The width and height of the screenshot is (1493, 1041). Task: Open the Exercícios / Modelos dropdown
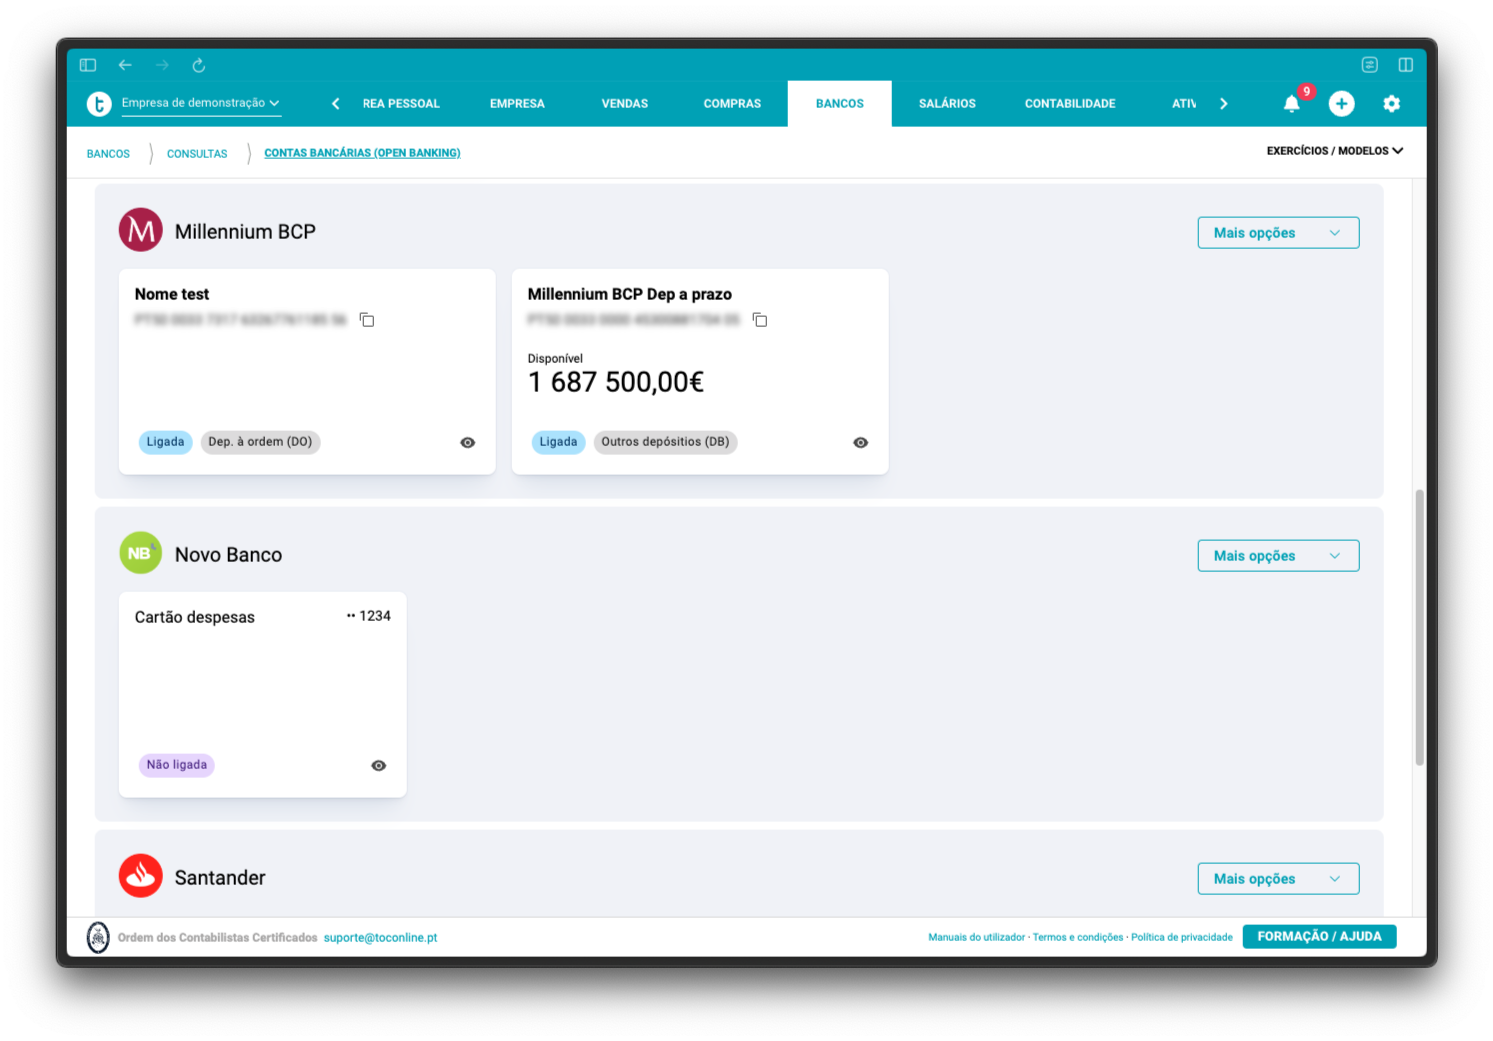click(1335, 151)
